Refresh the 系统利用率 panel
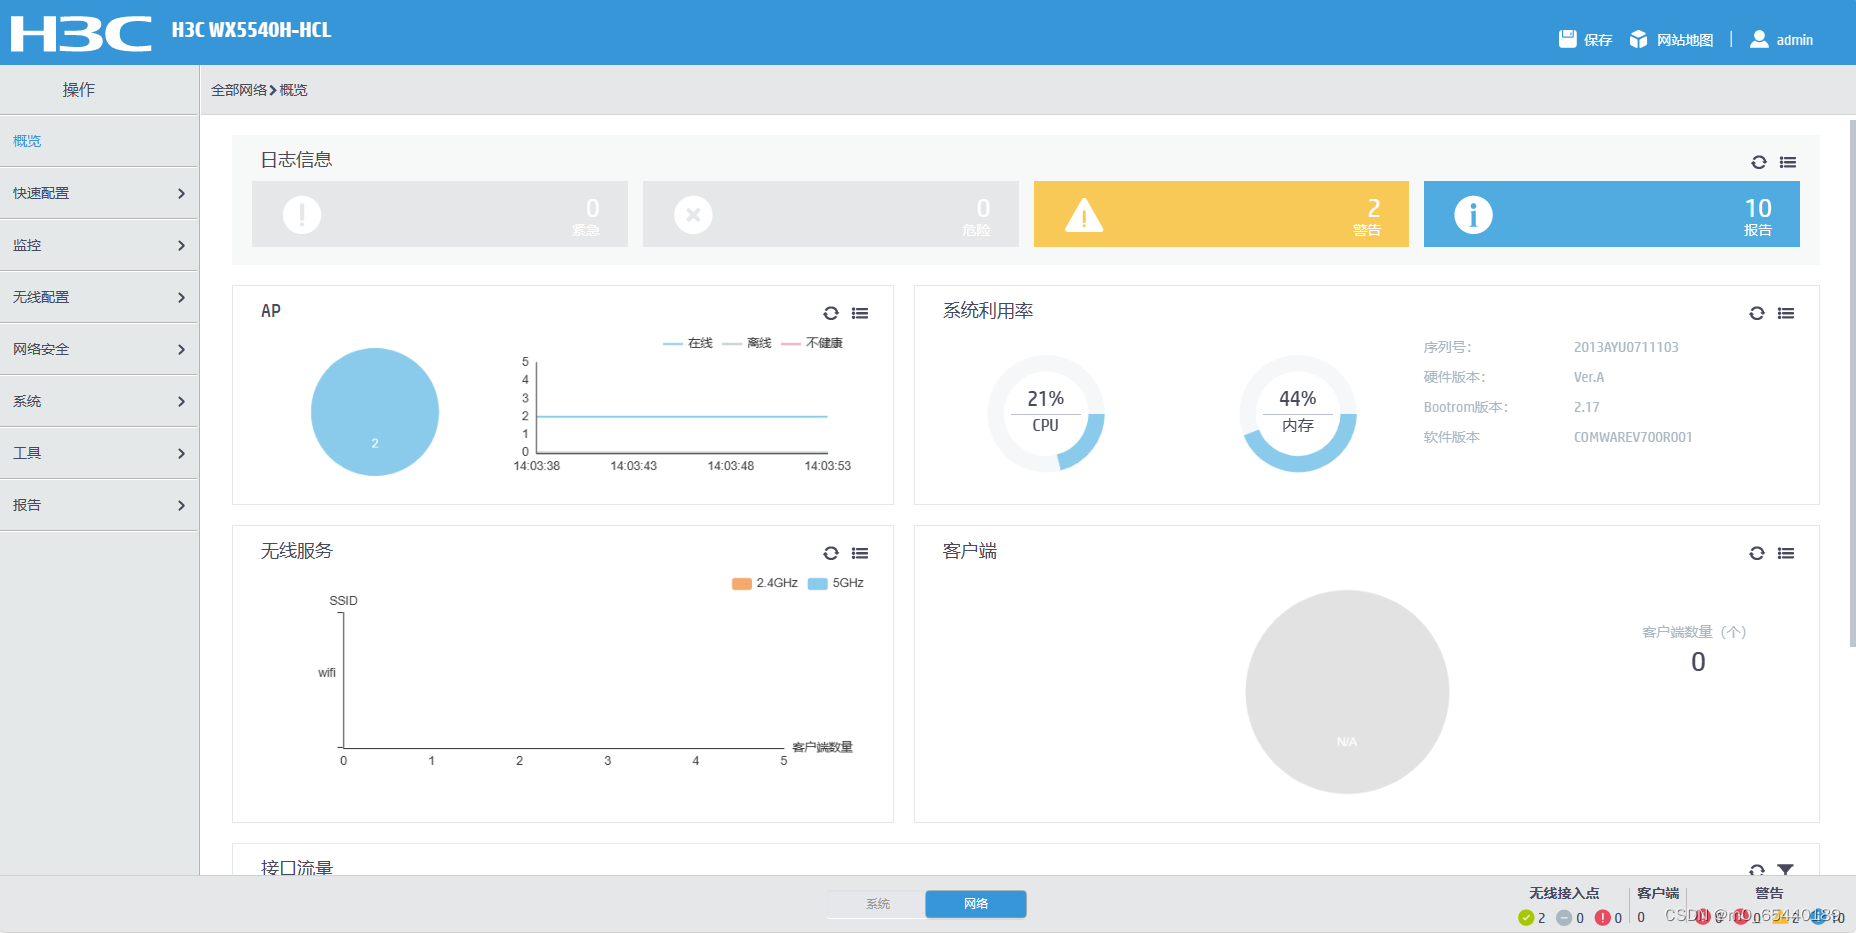The image size is (1856, 933). (1757, 313)
